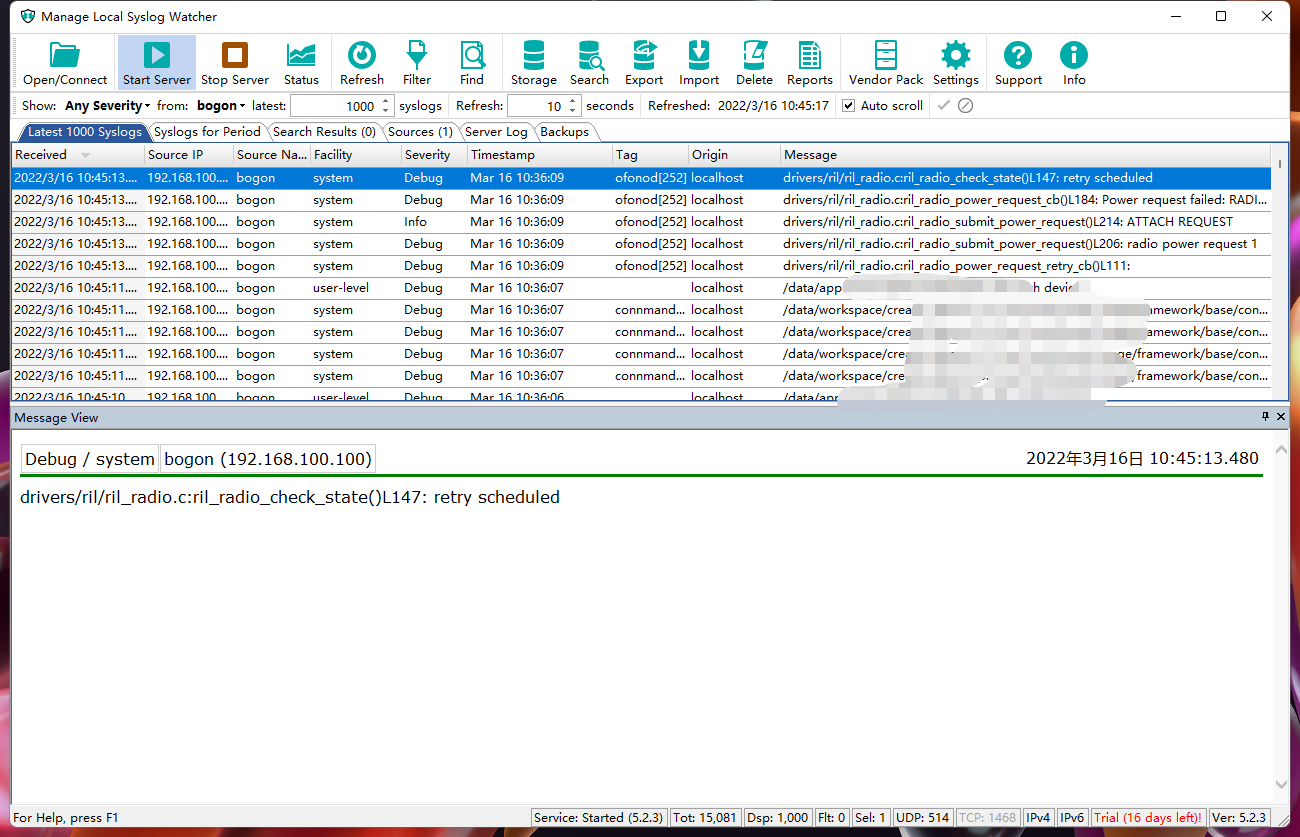Screen dimensions: 1300x837
Task: Select the Find icon
Action: [471, 62]
